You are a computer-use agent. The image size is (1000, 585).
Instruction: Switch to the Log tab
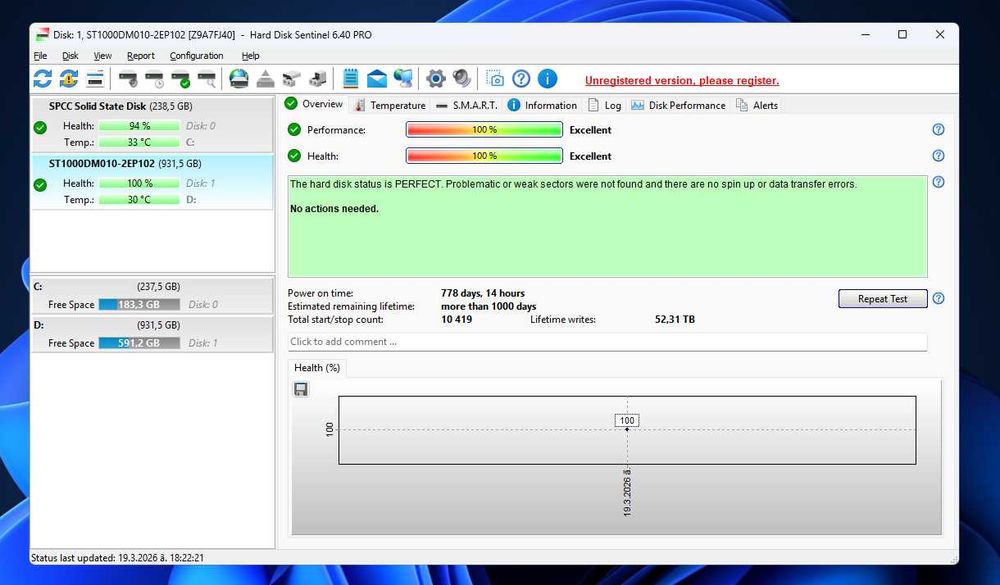604,105
